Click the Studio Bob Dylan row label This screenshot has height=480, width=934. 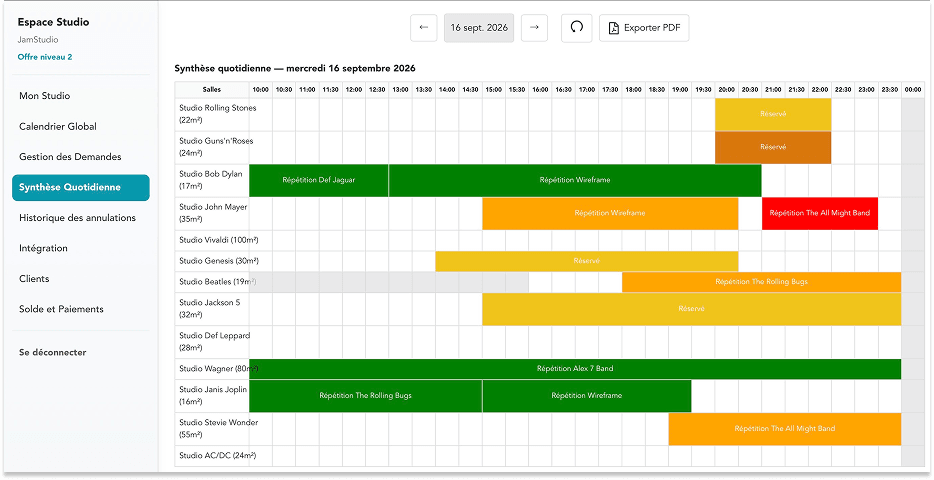tap(212, 180)
